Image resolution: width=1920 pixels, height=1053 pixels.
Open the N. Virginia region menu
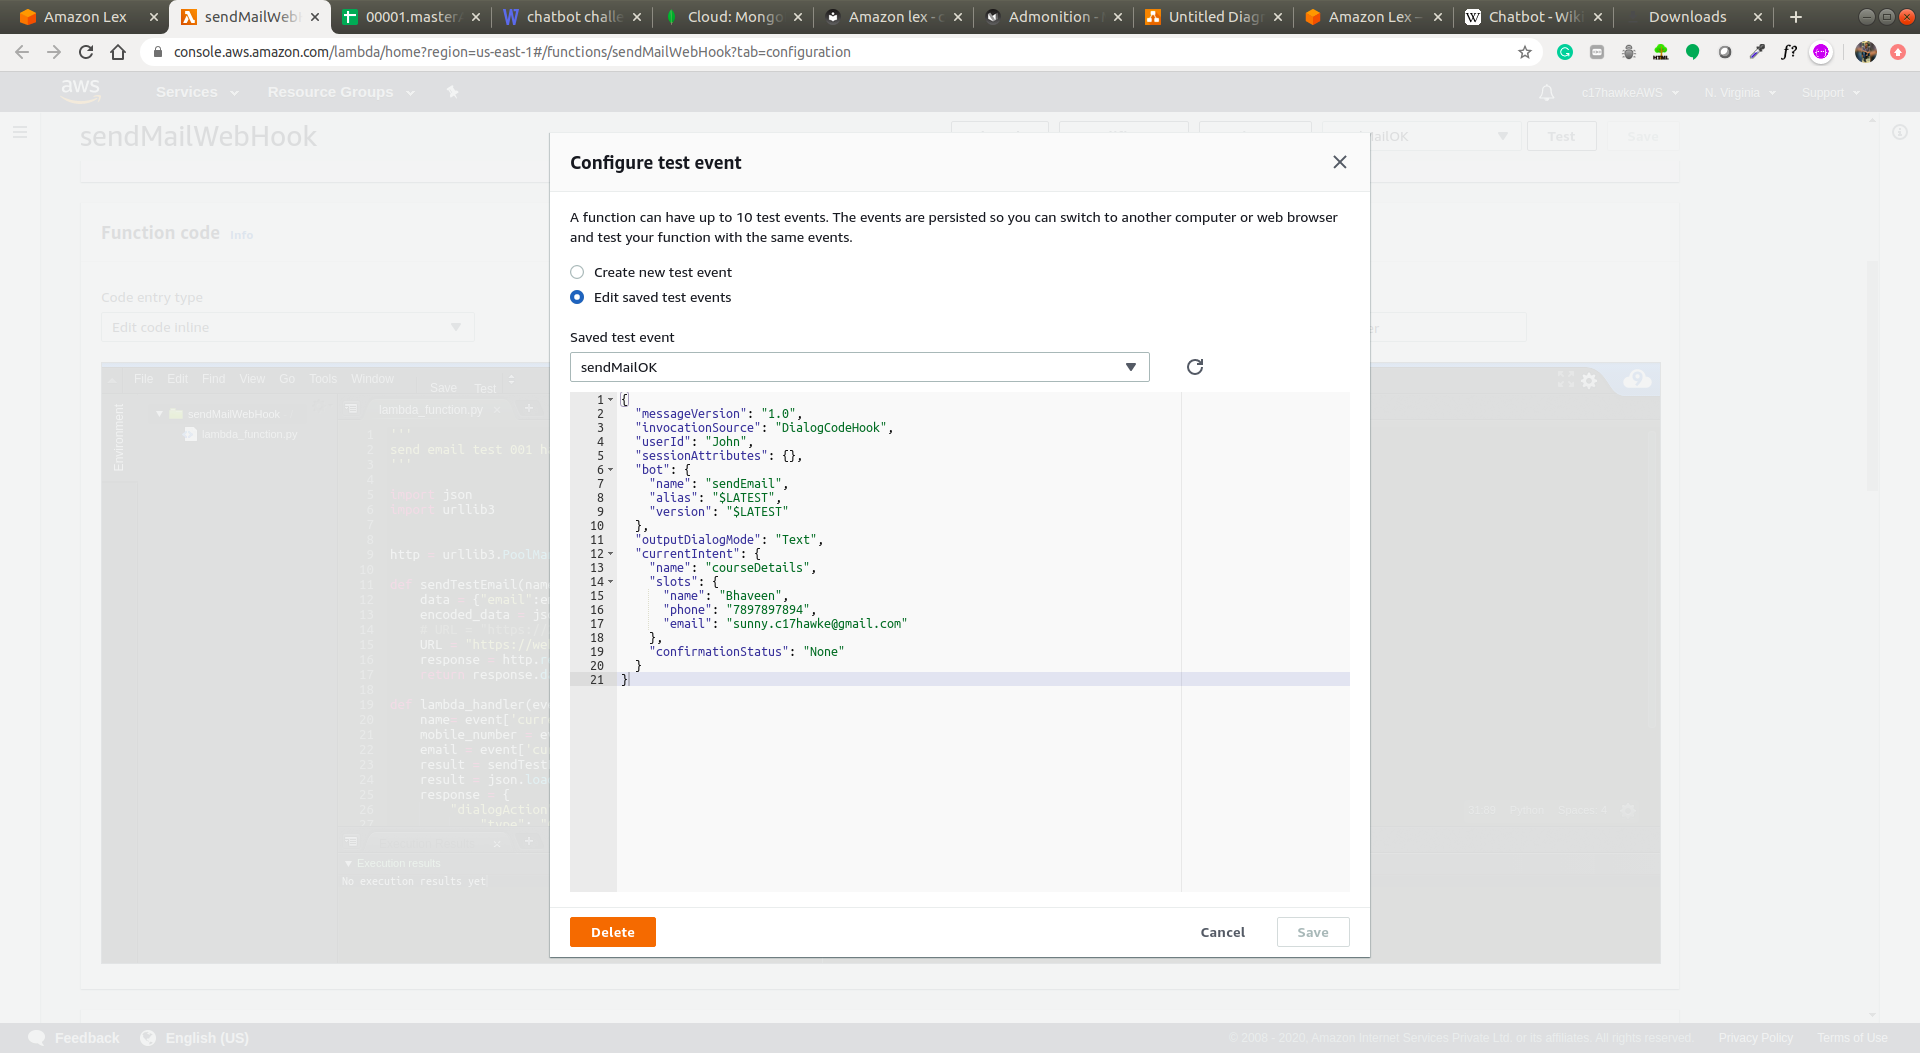click(1740, 93)
